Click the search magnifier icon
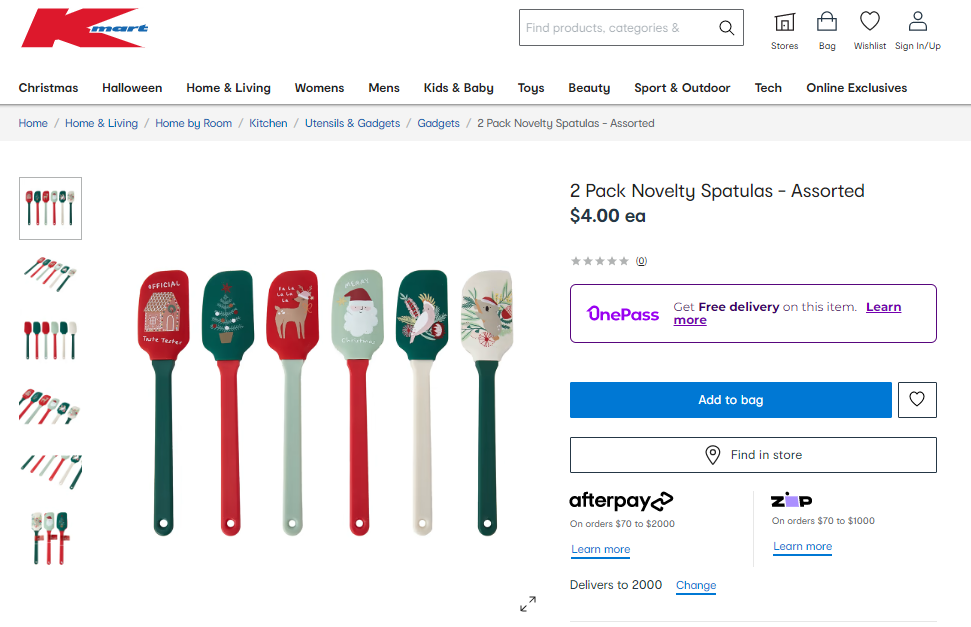The image size is (971, 627). [x=726, y=28]
